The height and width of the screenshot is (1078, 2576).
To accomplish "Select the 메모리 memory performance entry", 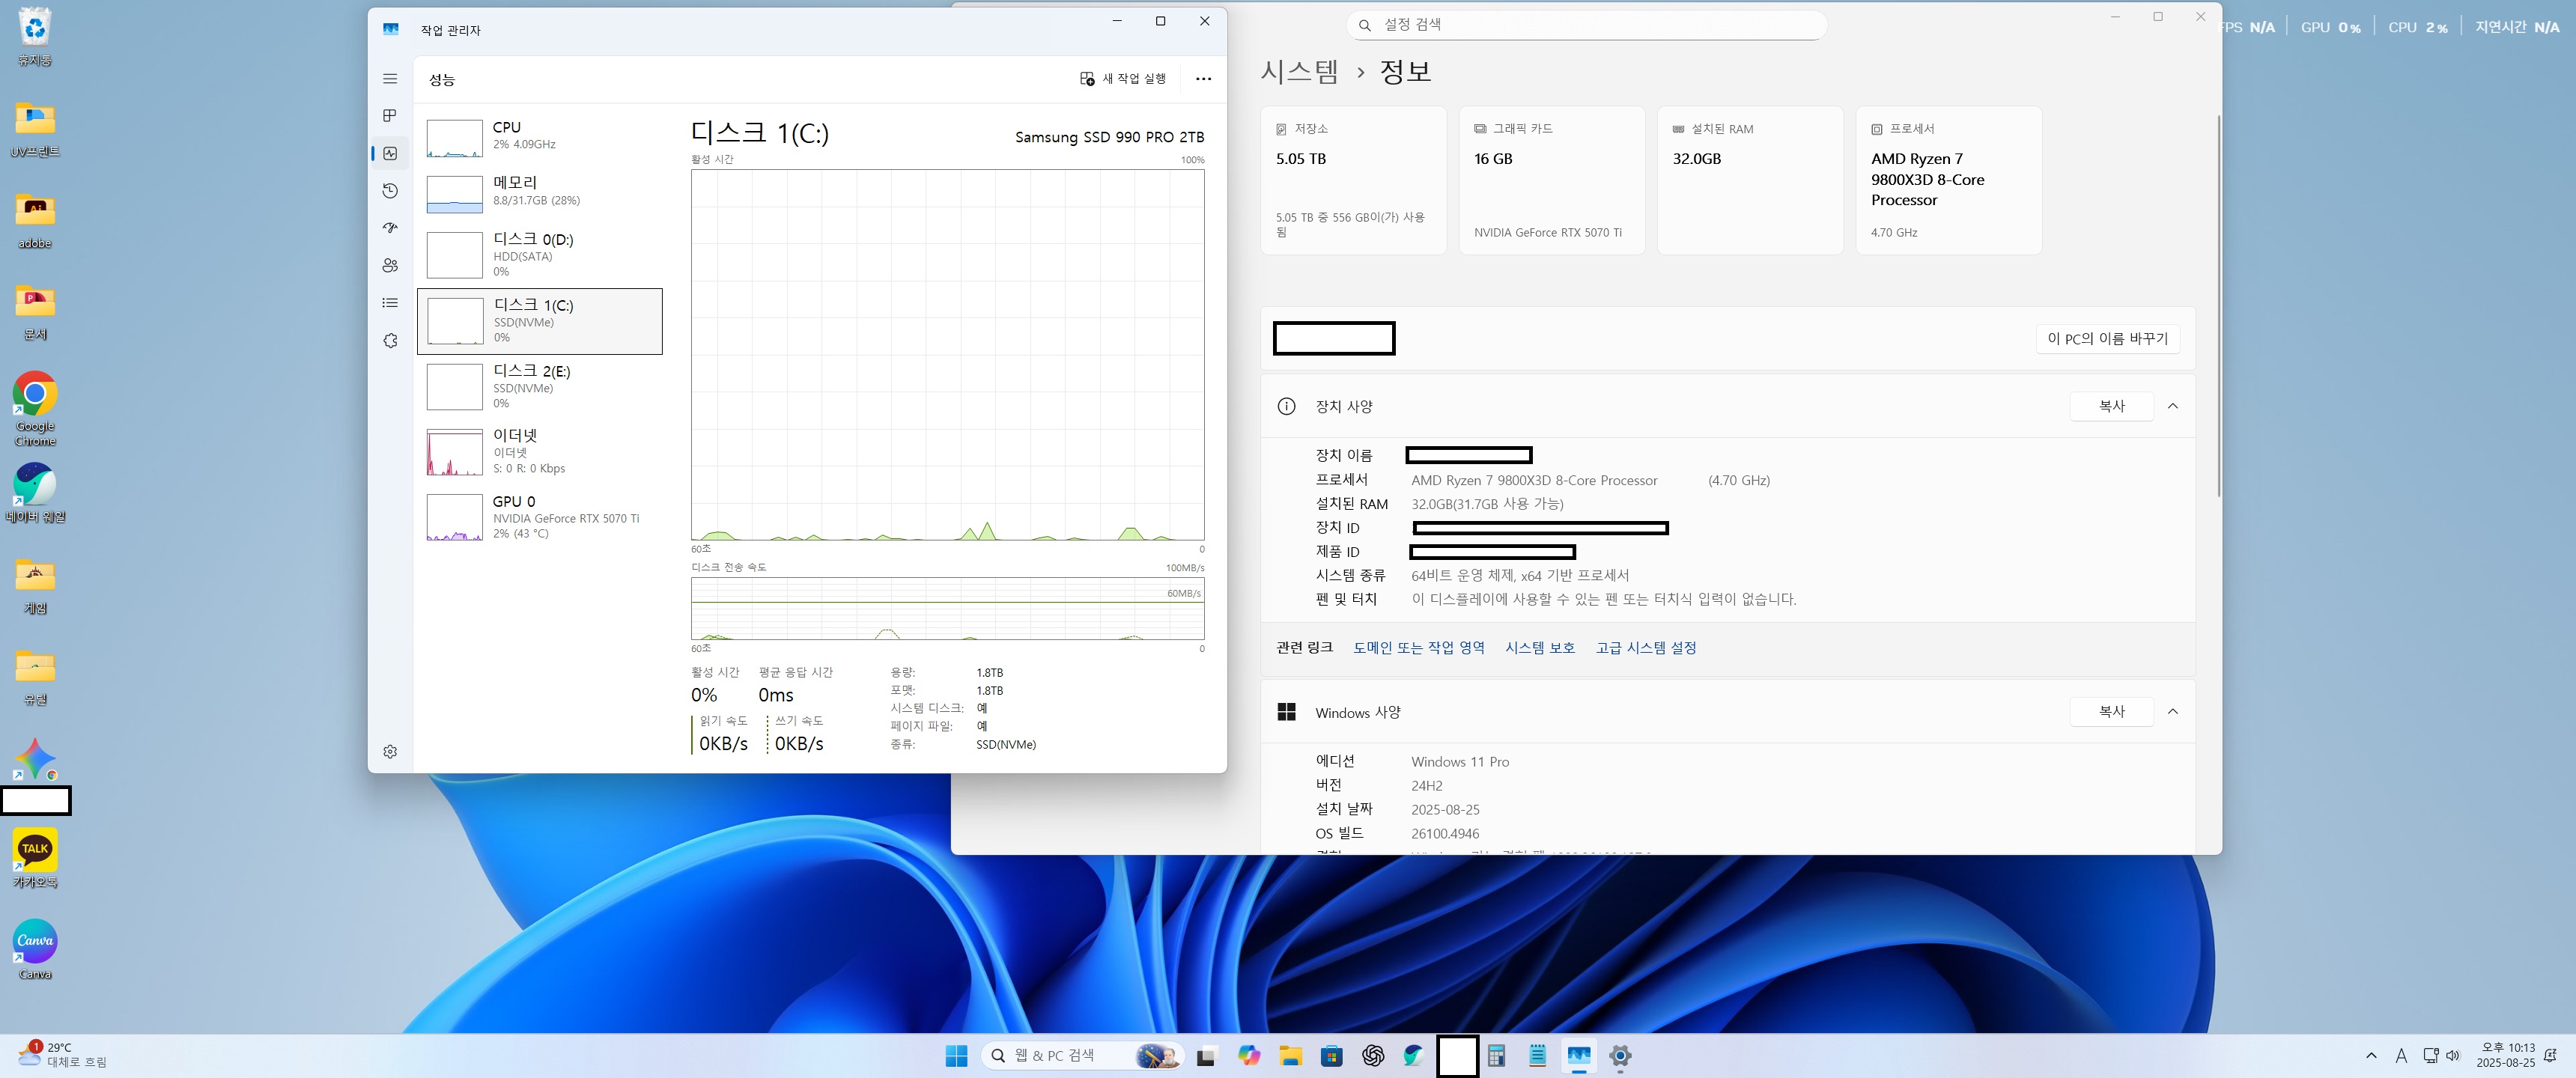I will click(540, 193).
